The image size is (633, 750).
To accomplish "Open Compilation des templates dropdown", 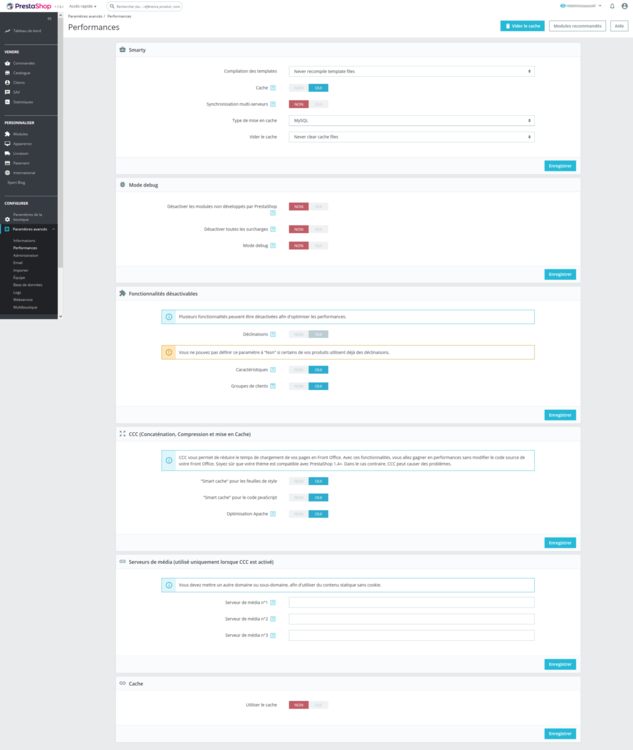I will tap(411, 71).
